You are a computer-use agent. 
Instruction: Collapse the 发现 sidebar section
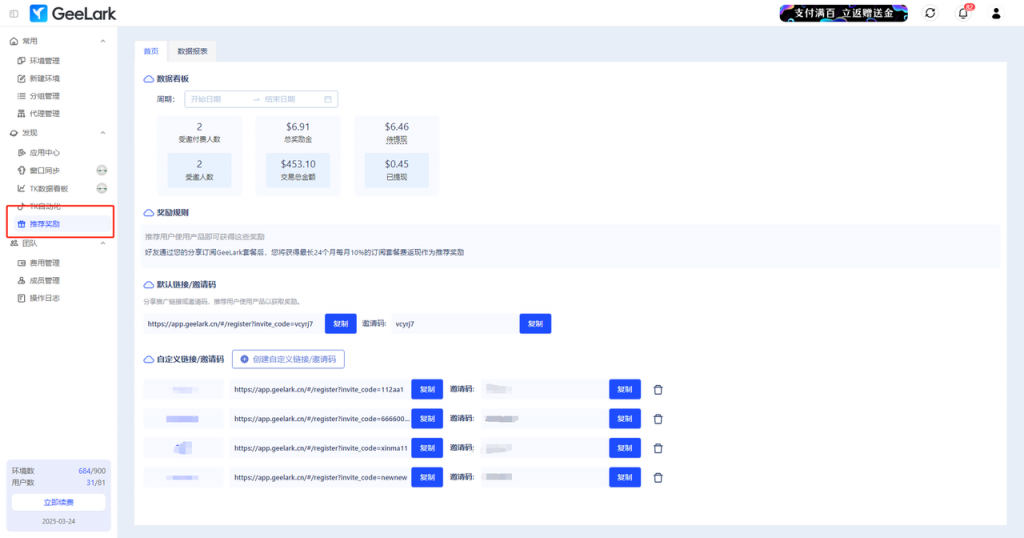click(103, 132)
